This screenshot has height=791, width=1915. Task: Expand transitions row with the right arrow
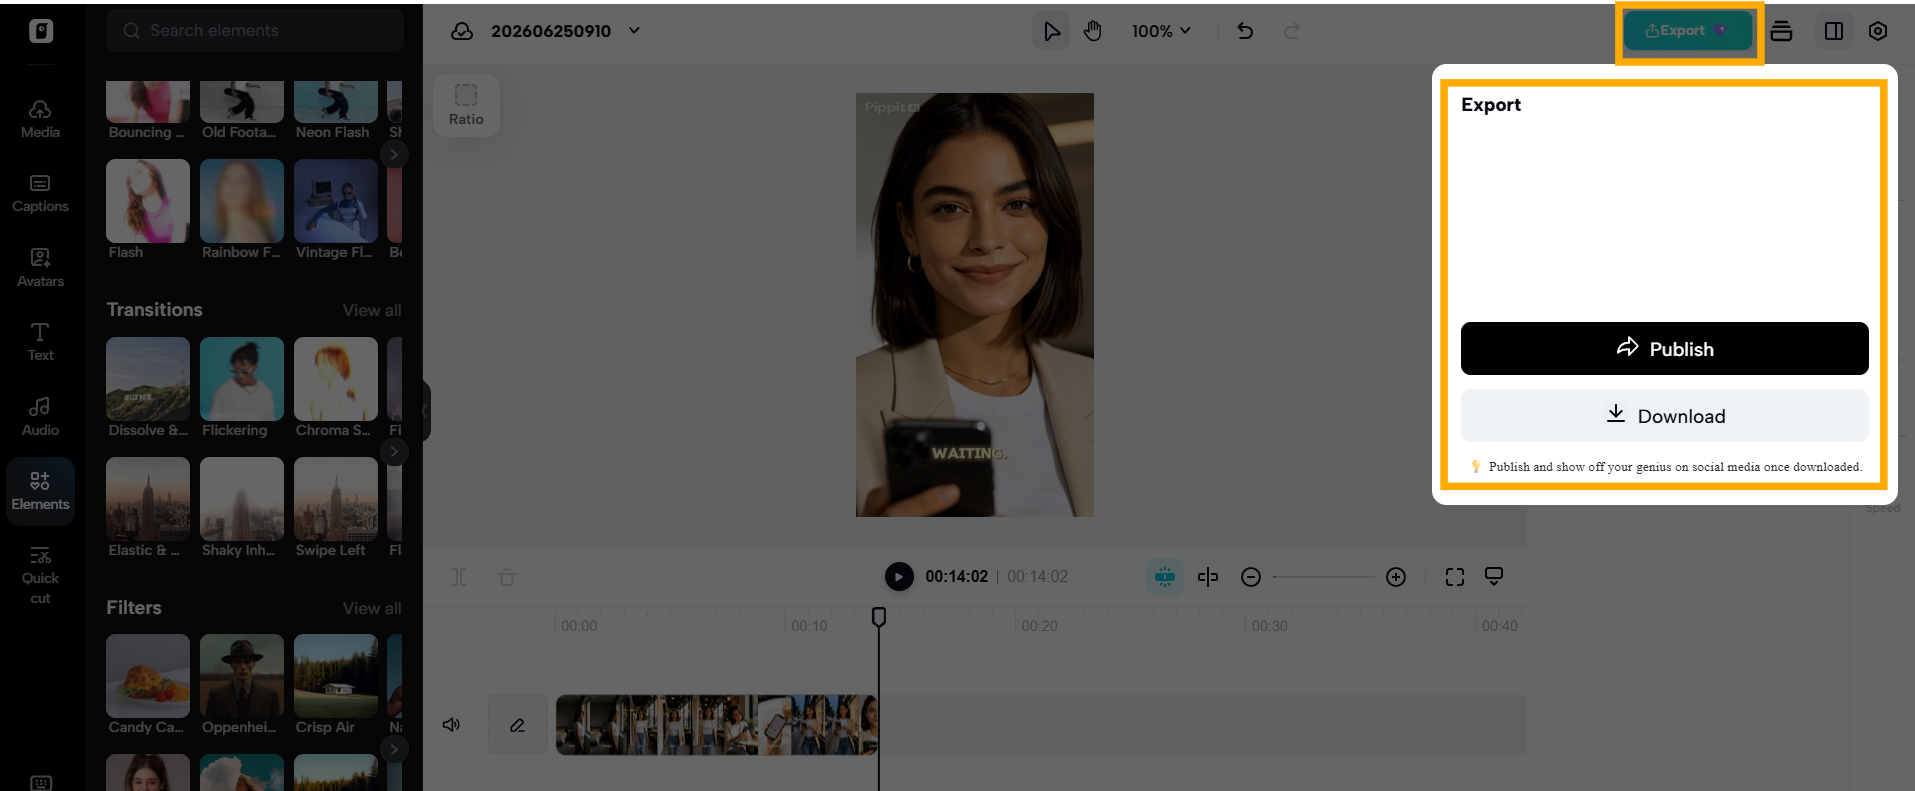click(x=394, y=452)
